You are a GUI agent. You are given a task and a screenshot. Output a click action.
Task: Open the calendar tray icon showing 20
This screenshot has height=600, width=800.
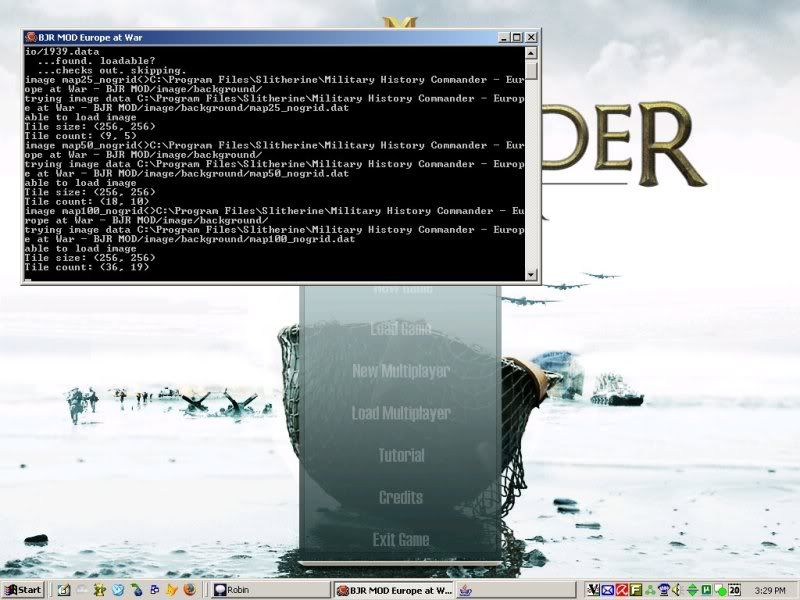pyautogui.click(x=734, y=590)
